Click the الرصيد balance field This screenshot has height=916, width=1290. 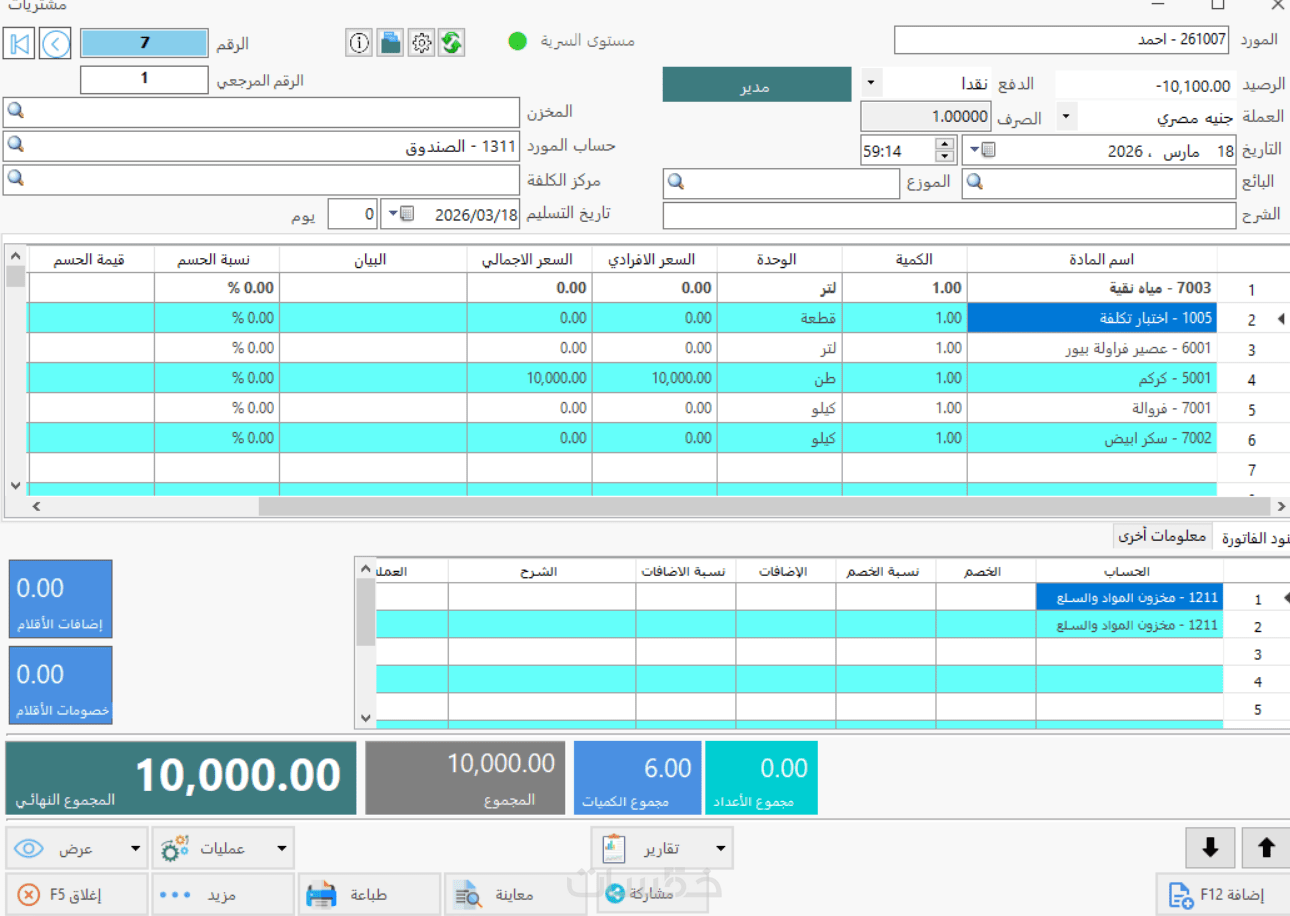1146,85
